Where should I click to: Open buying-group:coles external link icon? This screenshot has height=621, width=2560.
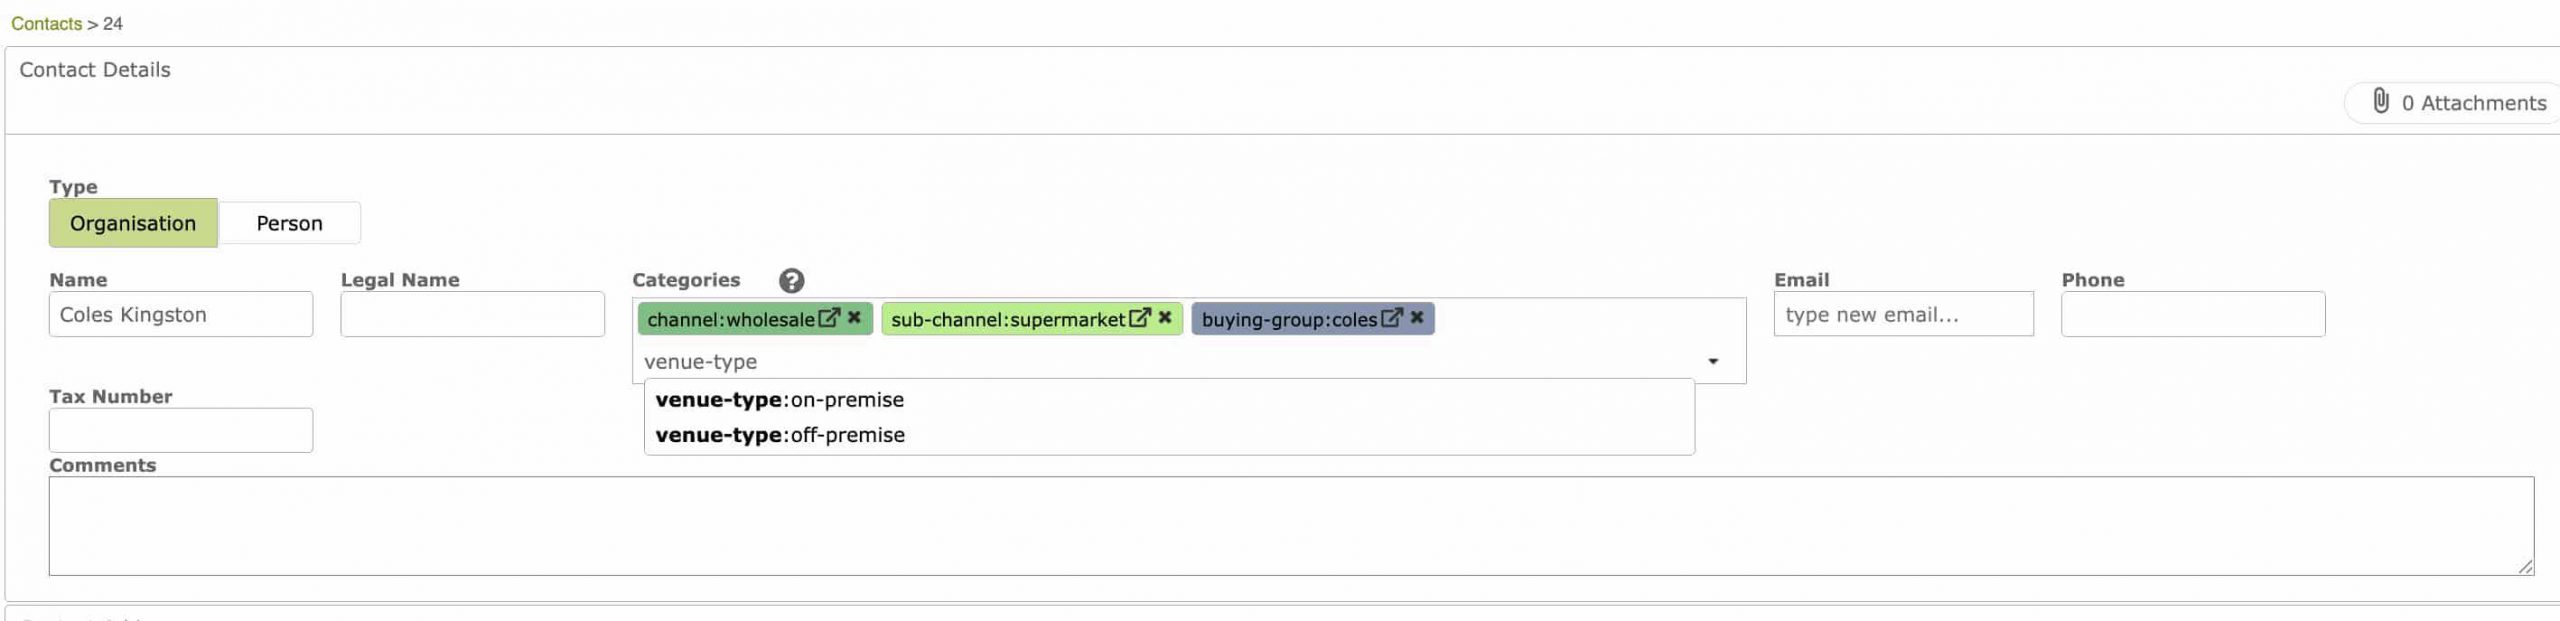1391,318
